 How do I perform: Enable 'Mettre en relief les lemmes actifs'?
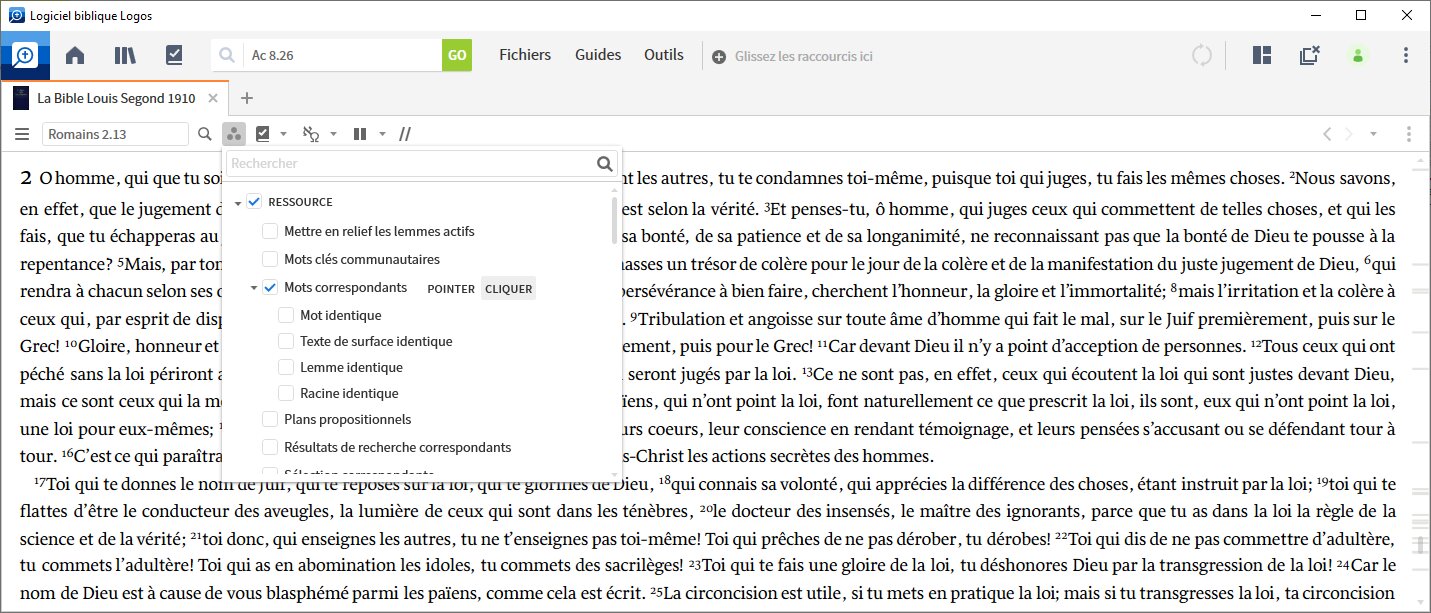pos(270,231)
